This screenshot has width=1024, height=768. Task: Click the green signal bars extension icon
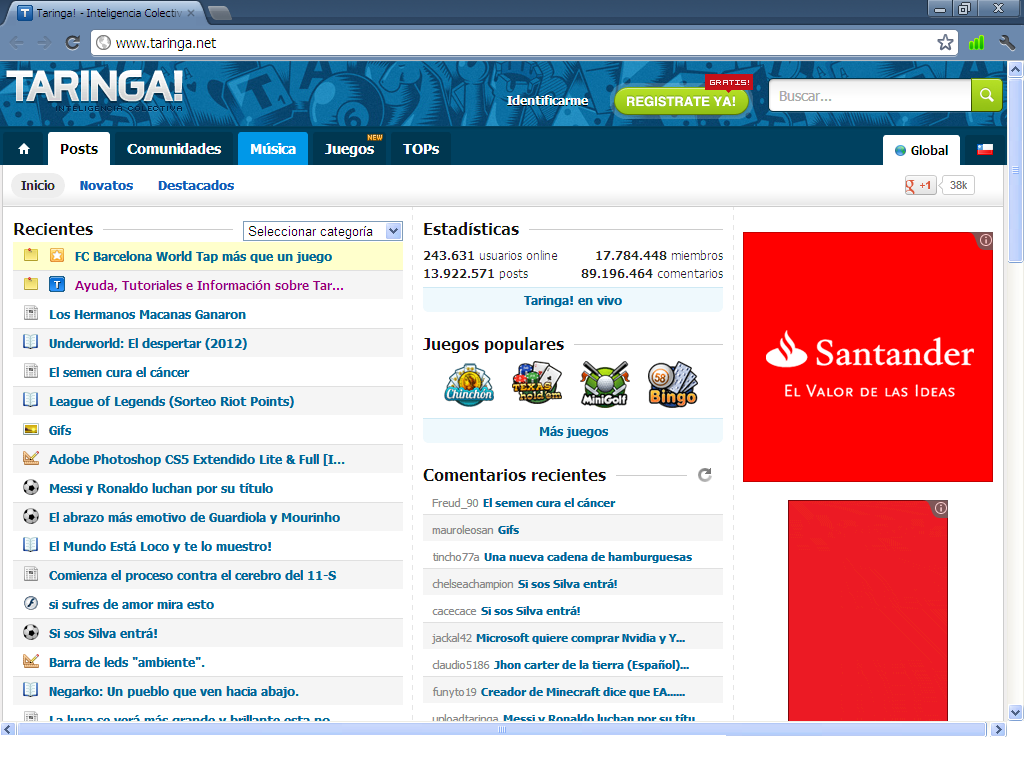[x=976, y=43]
